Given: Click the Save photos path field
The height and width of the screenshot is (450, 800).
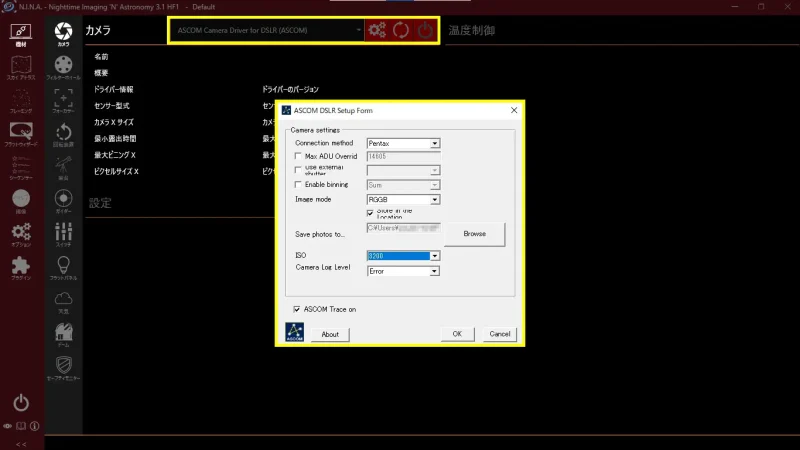Looking at the screenshot, I should [x=403, y=228].
